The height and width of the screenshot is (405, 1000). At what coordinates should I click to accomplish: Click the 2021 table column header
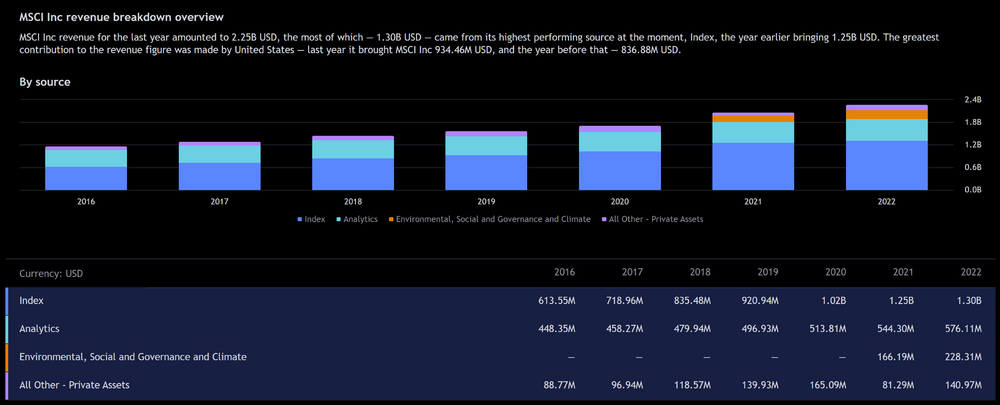pos(903,272)
